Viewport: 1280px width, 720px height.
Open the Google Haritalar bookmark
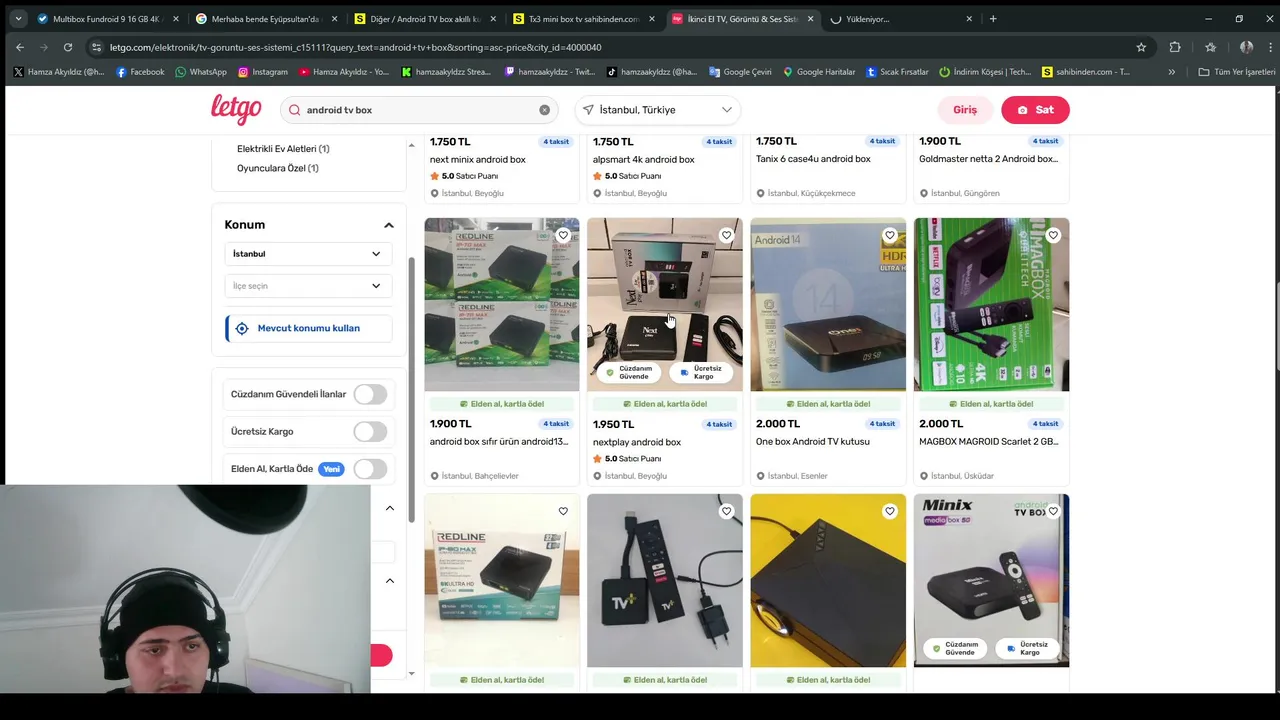(818, 72)
